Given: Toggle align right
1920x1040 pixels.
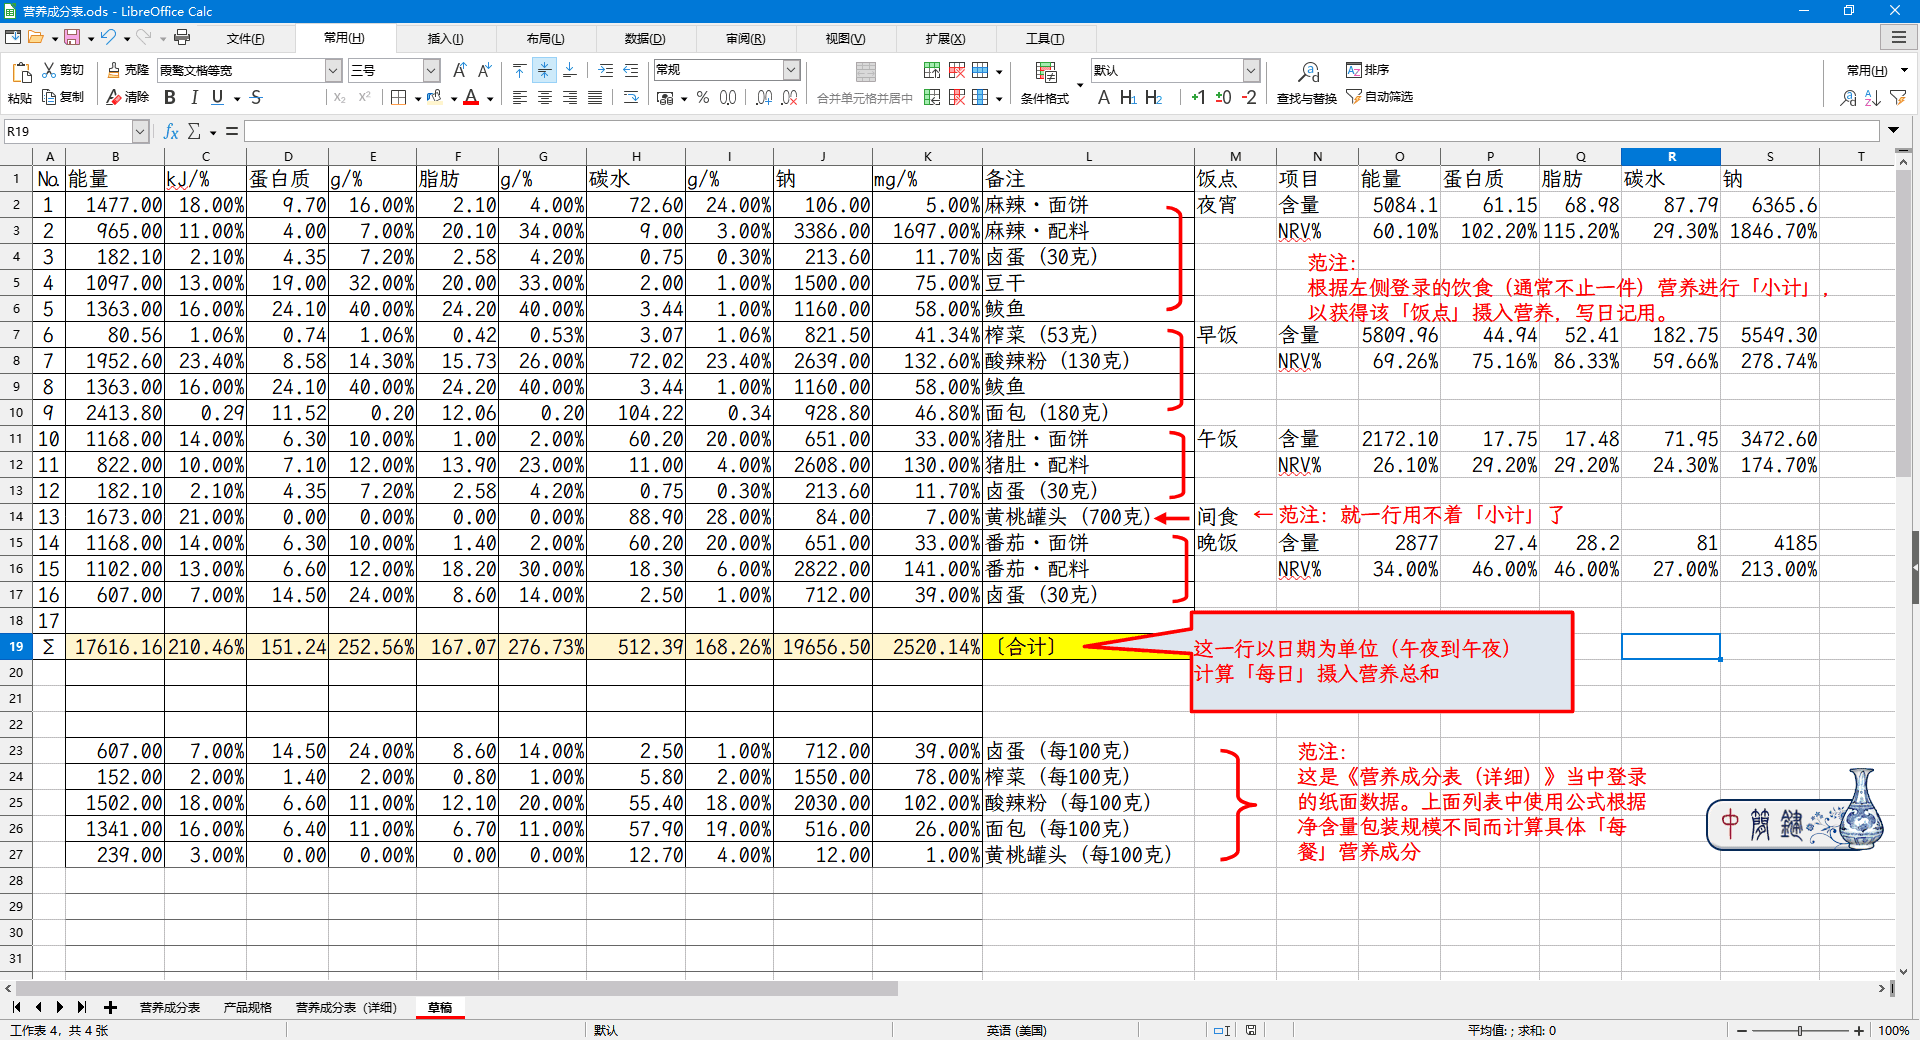Looking at the screenshot, I should tap(570, 97).
